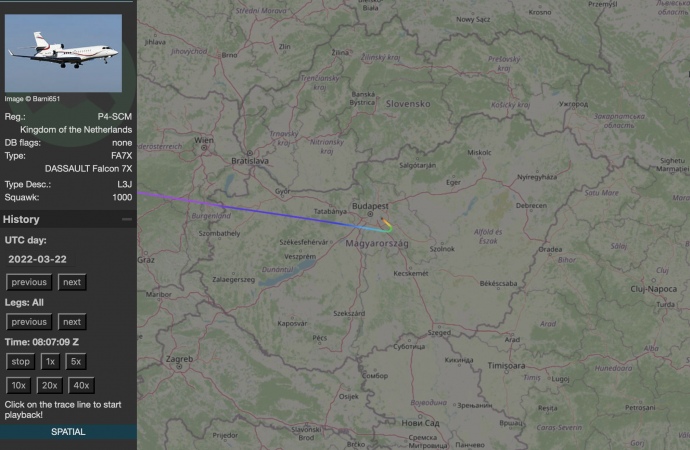Click the P4-SCM registration value
690x450 pixels.
114,117
